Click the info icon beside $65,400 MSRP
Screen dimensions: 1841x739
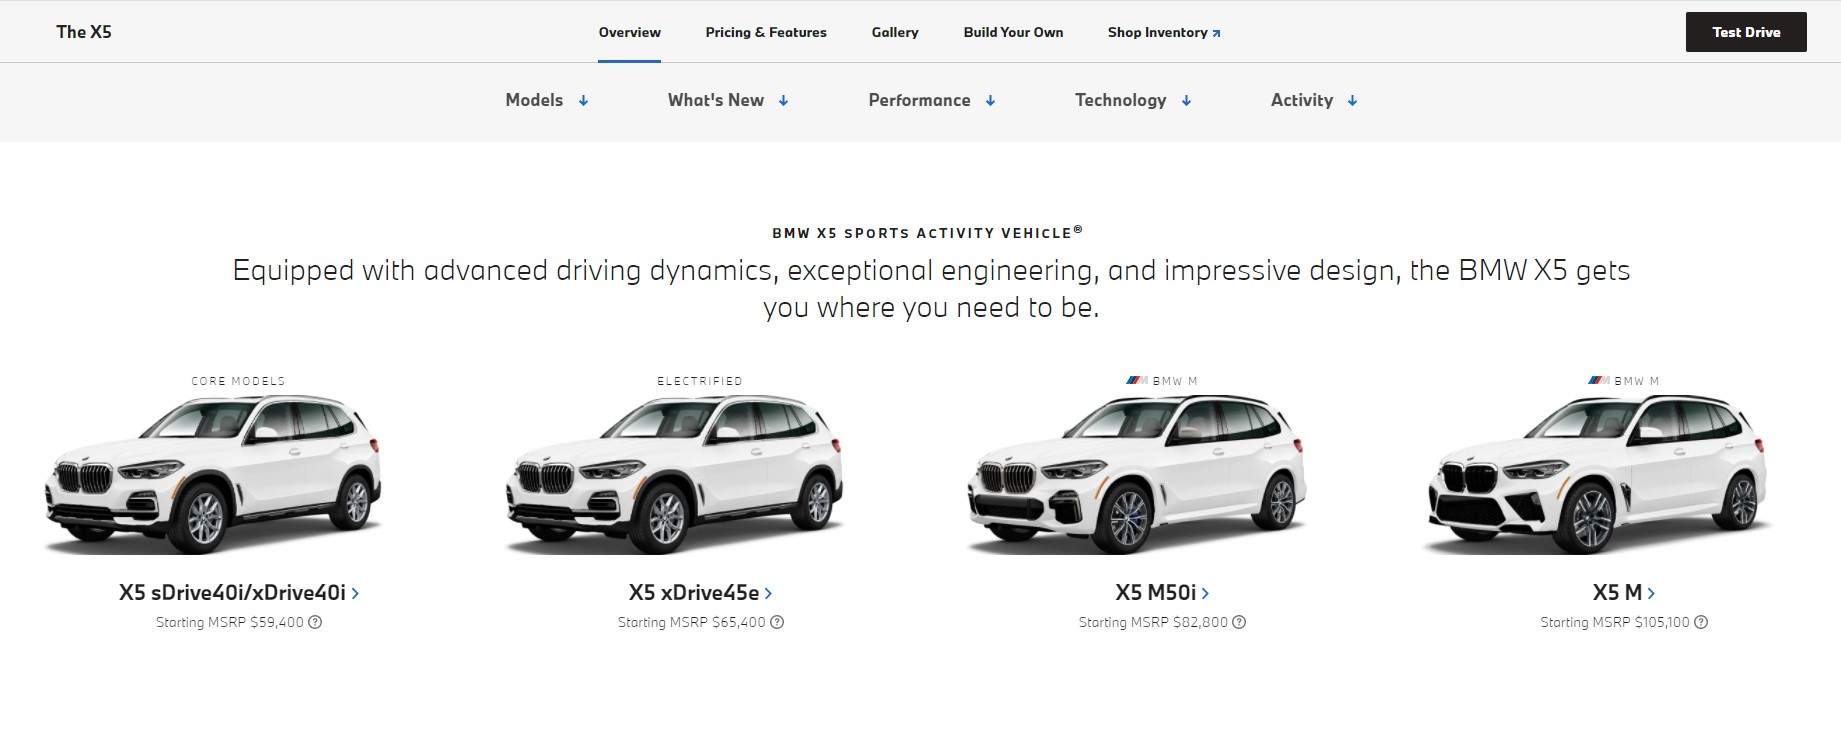click(x=777, y=622)
